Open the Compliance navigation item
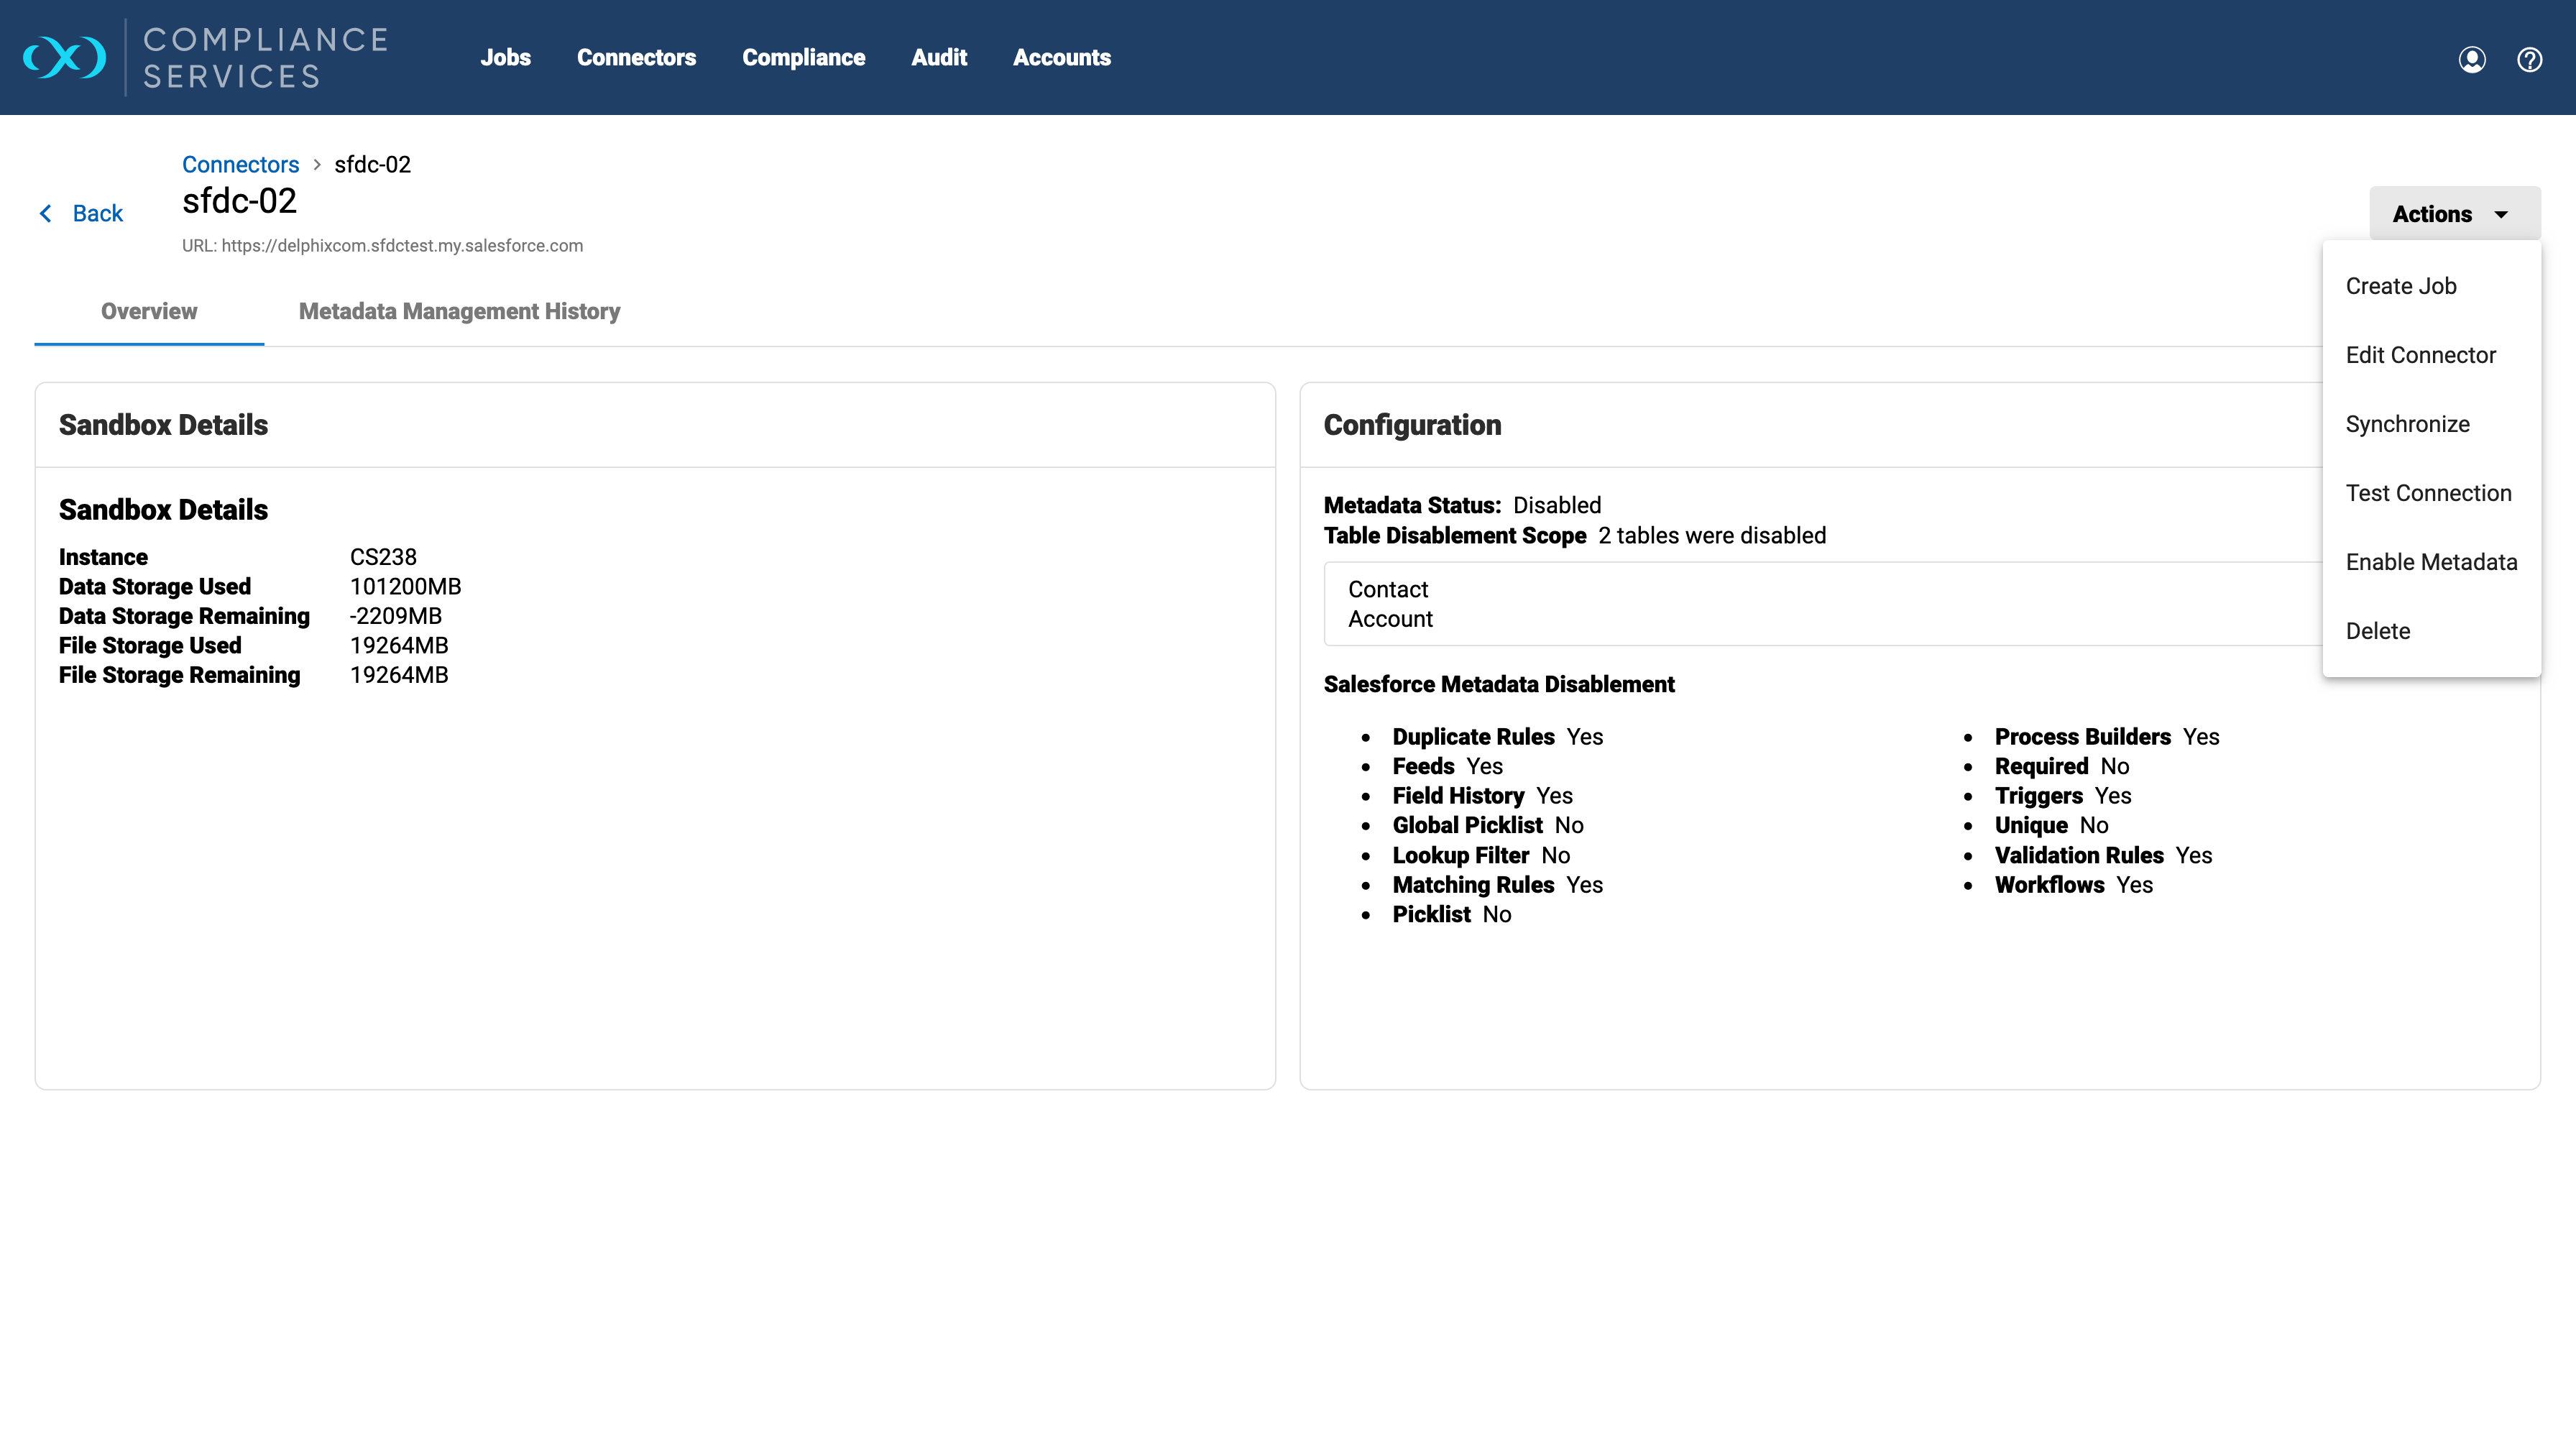The width and height of the screenshot is (2576, 1452). [803, 58]
